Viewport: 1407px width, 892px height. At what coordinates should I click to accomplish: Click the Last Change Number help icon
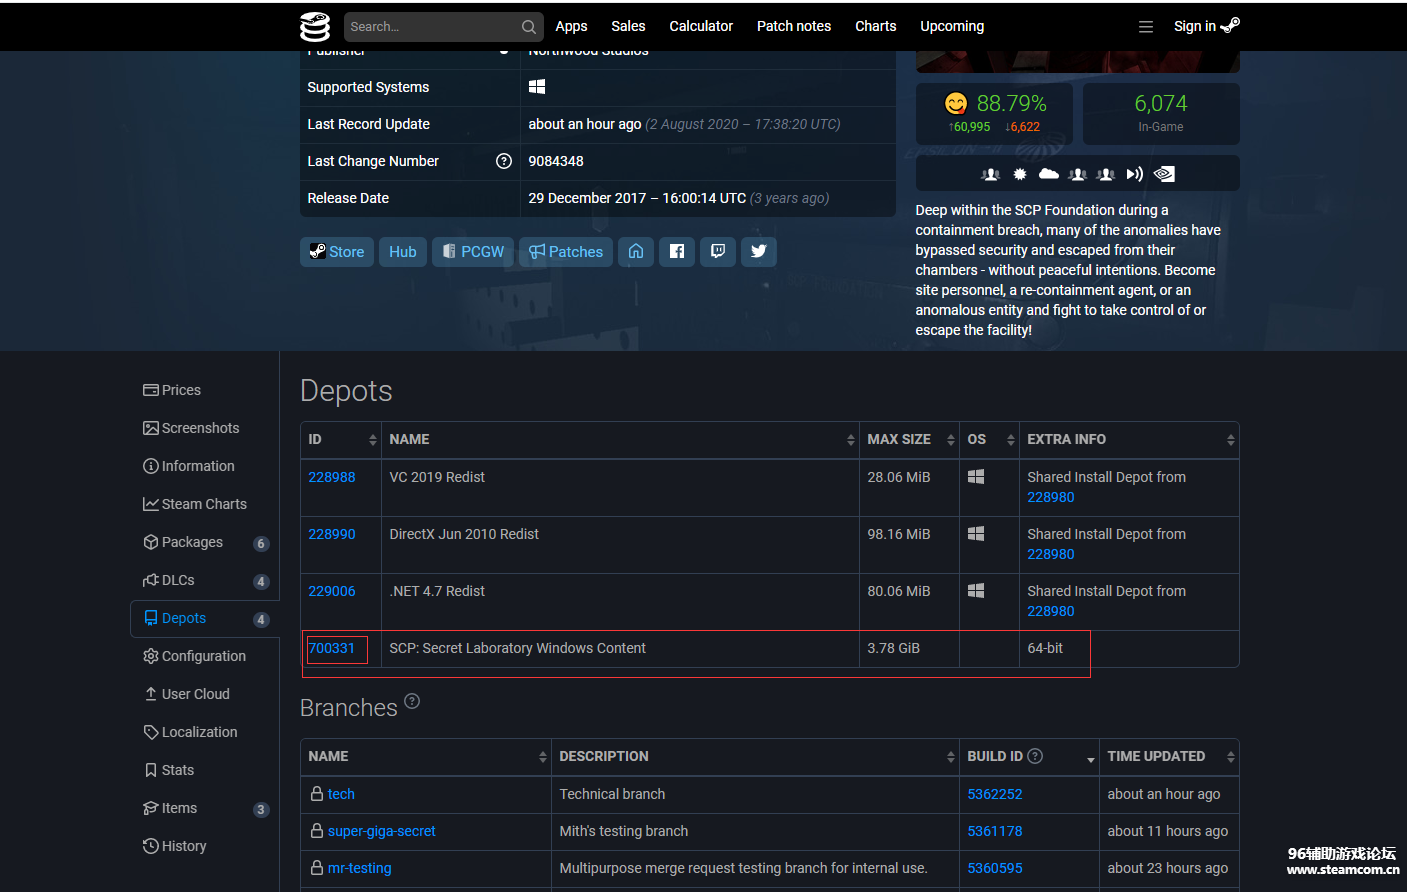[x=504, y=161]
